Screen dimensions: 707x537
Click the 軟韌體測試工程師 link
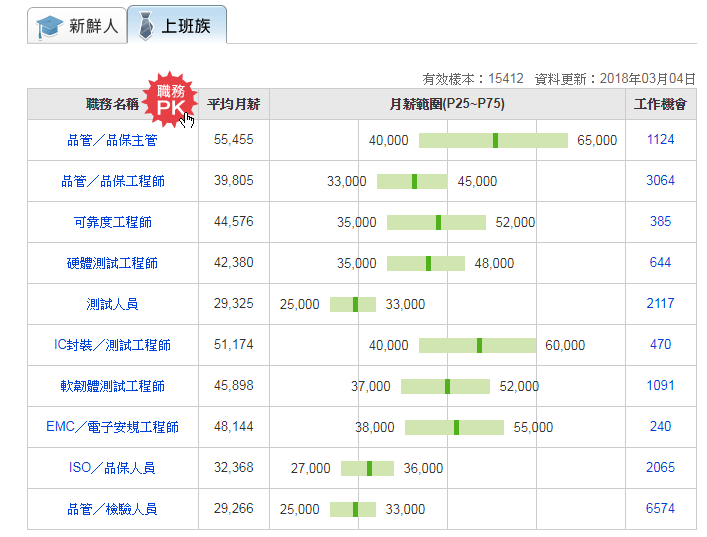pyautogui.click(x=112, y=386)
